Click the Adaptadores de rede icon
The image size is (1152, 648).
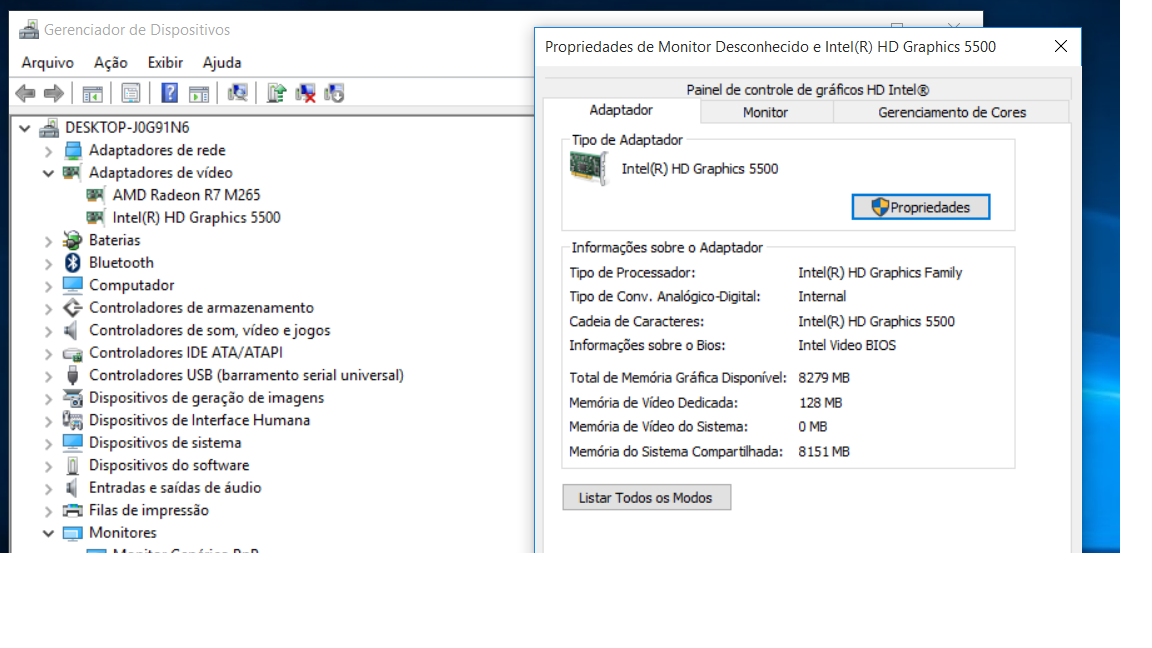[x=72, y=150]
